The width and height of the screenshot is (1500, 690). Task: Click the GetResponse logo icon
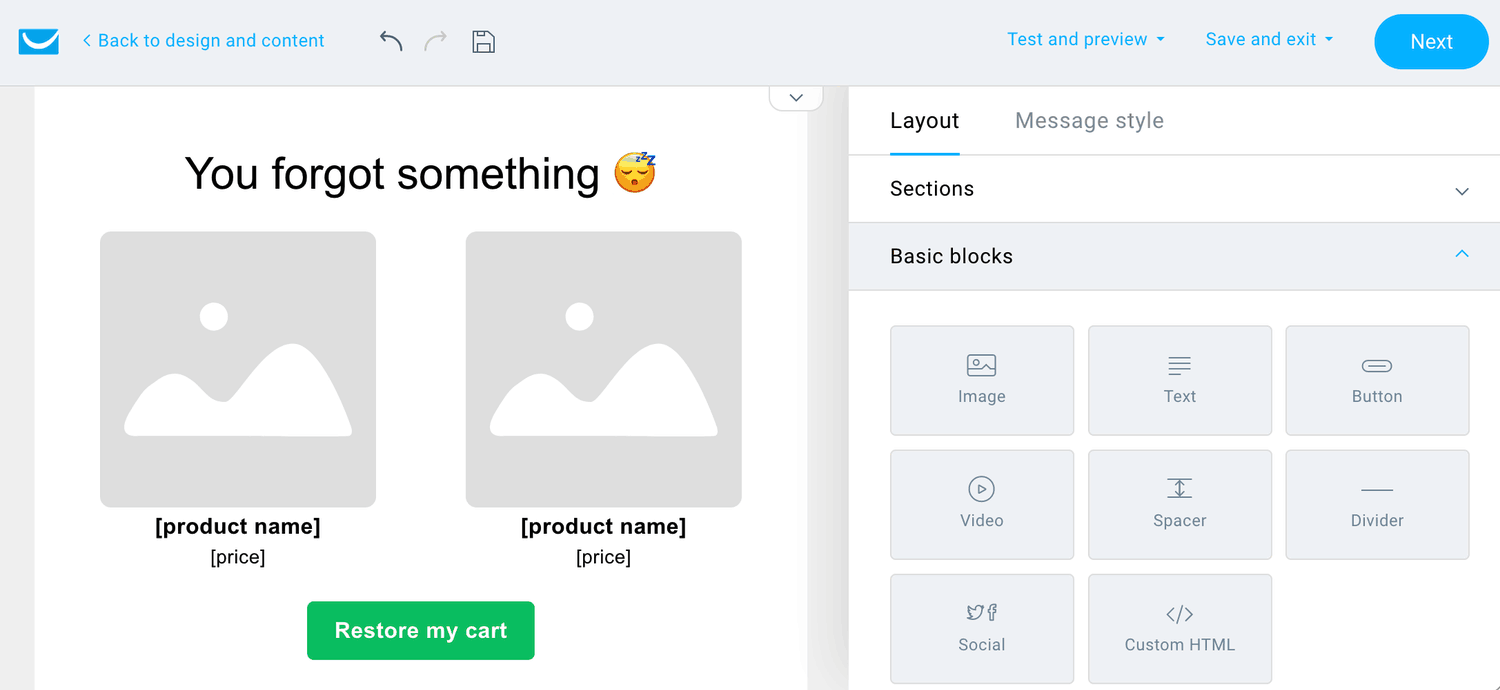point(39,41)
